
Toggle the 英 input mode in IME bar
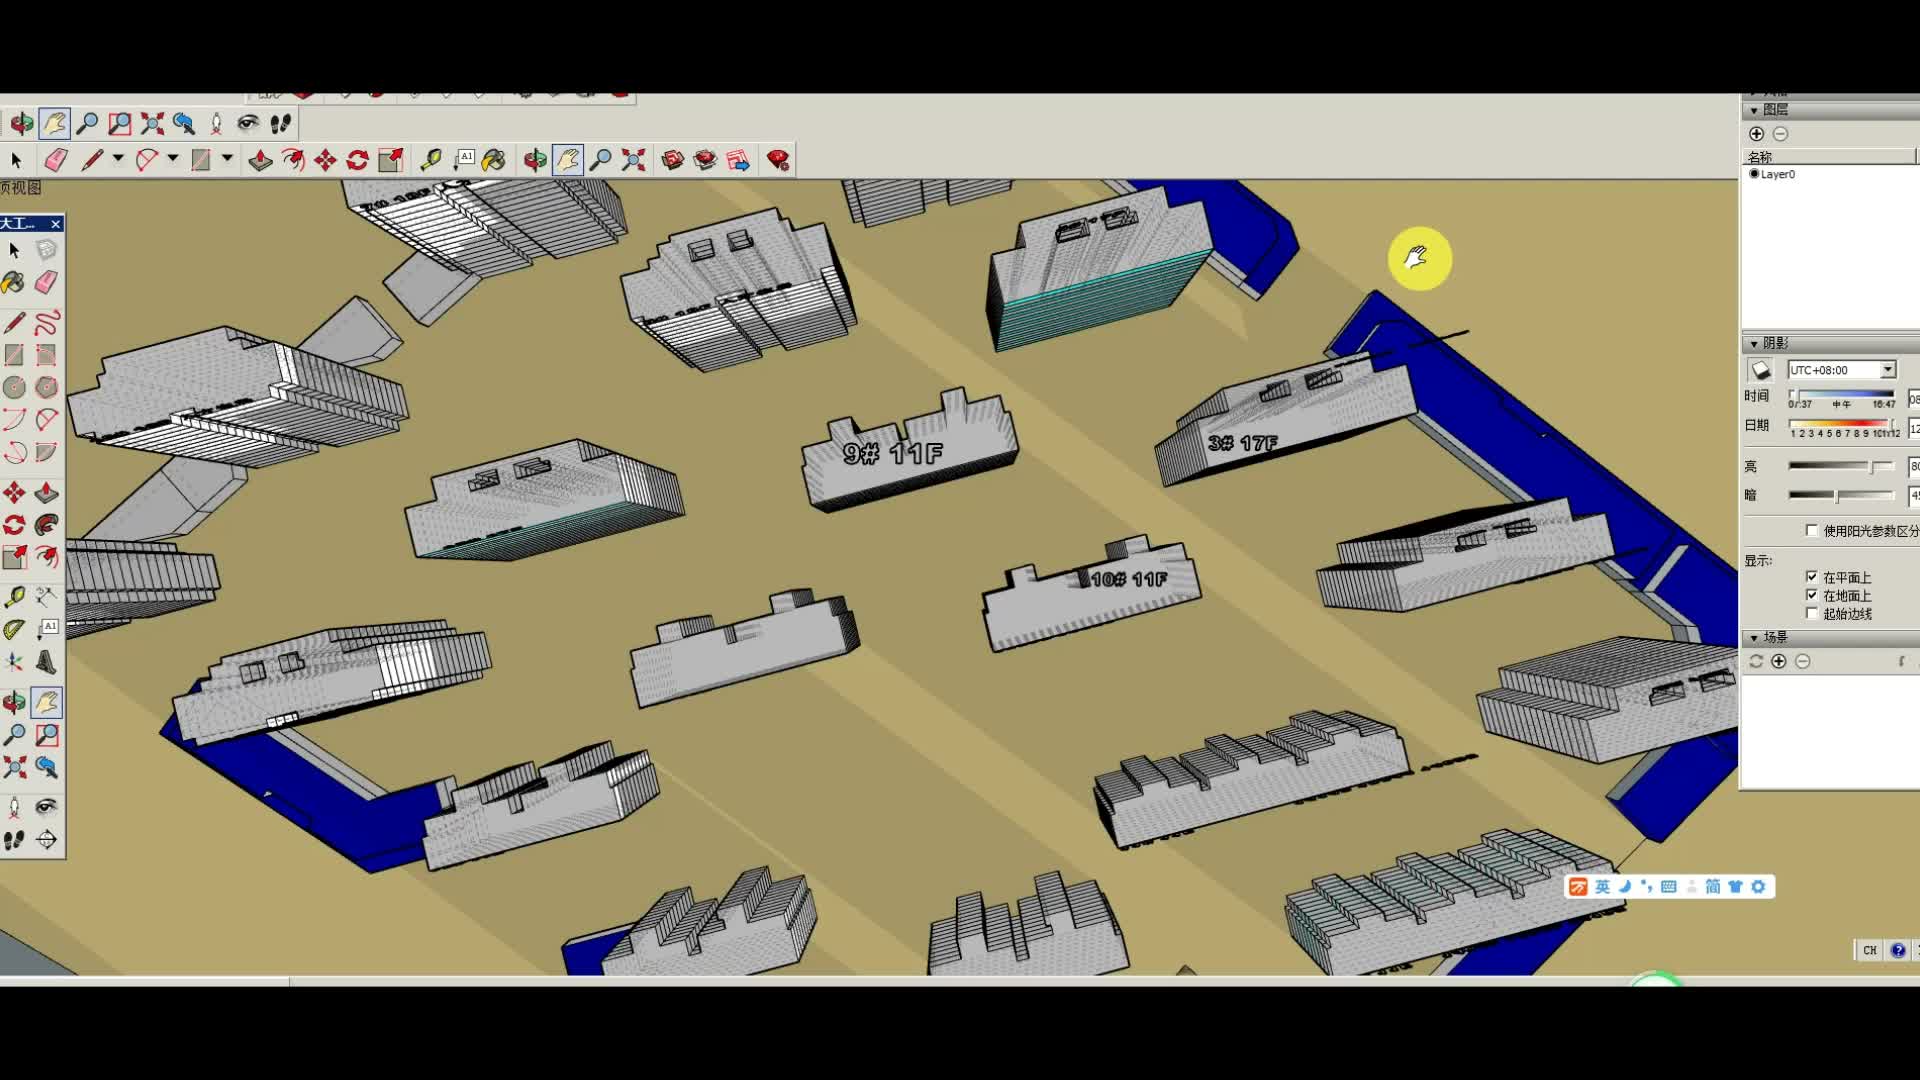click(1603, 887)
